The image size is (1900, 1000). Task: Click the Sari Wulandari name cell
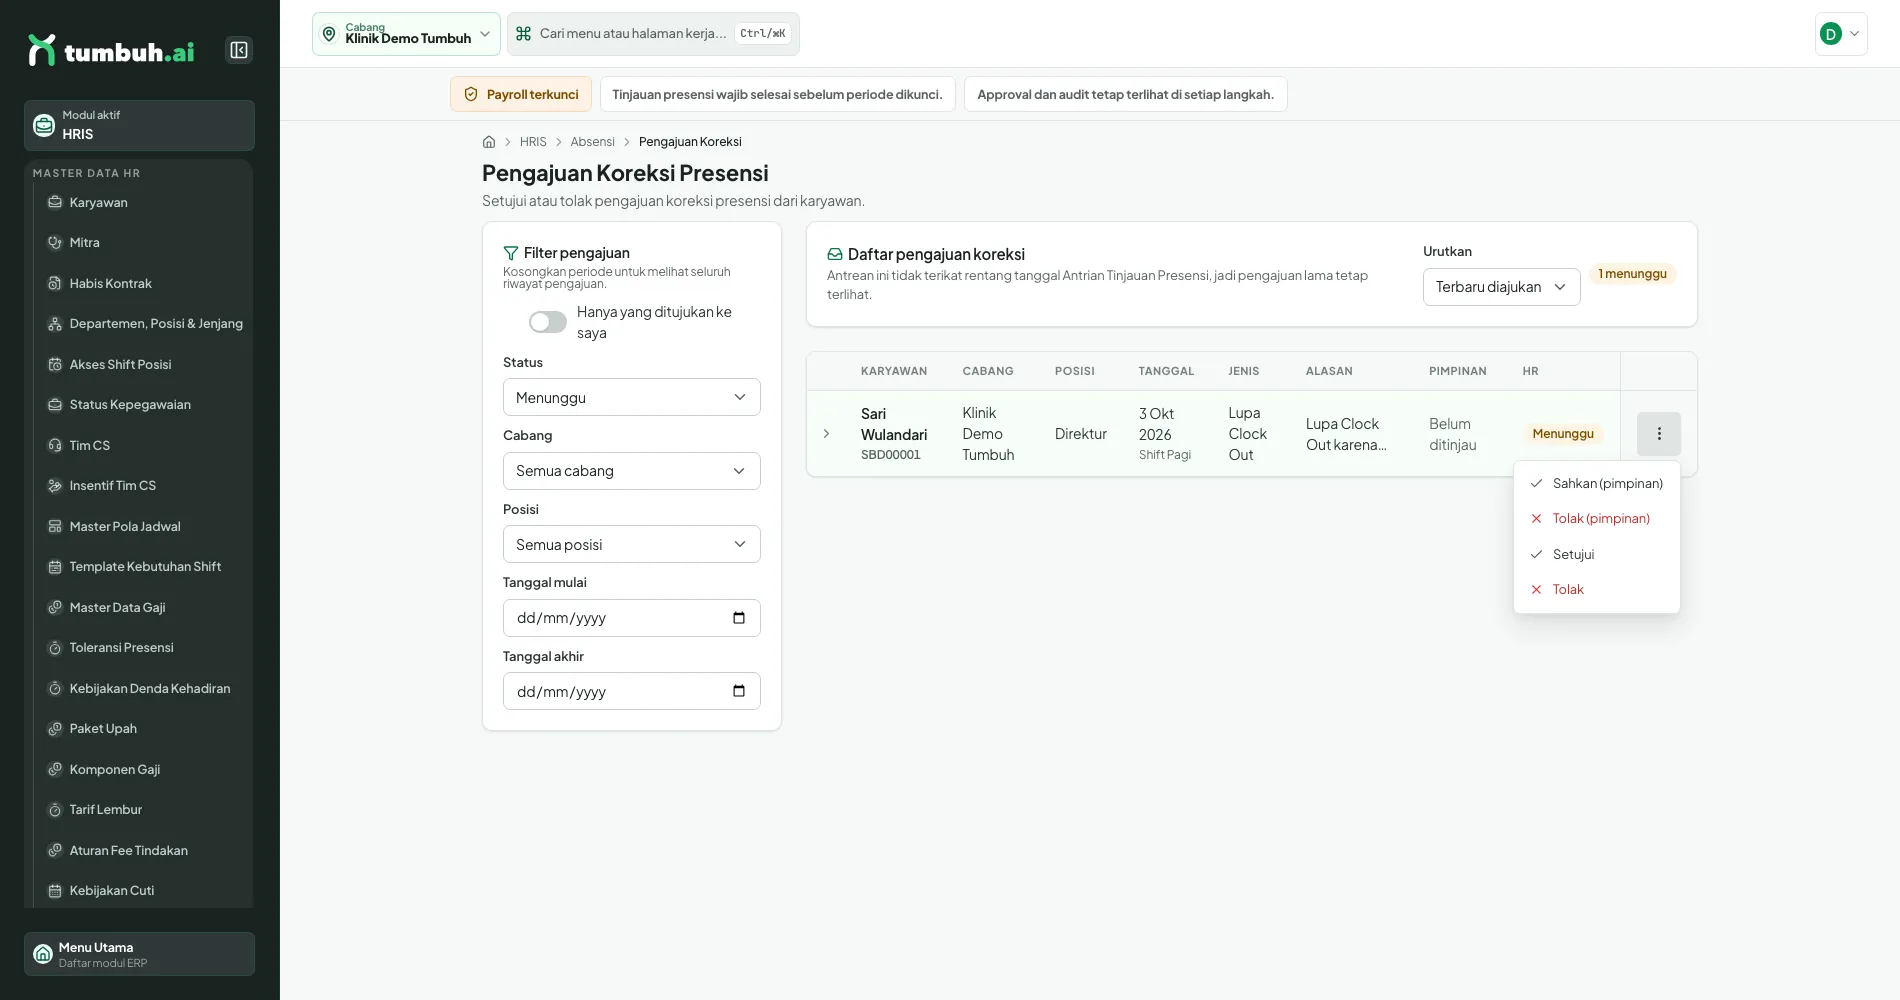click(x=894, y=424)
